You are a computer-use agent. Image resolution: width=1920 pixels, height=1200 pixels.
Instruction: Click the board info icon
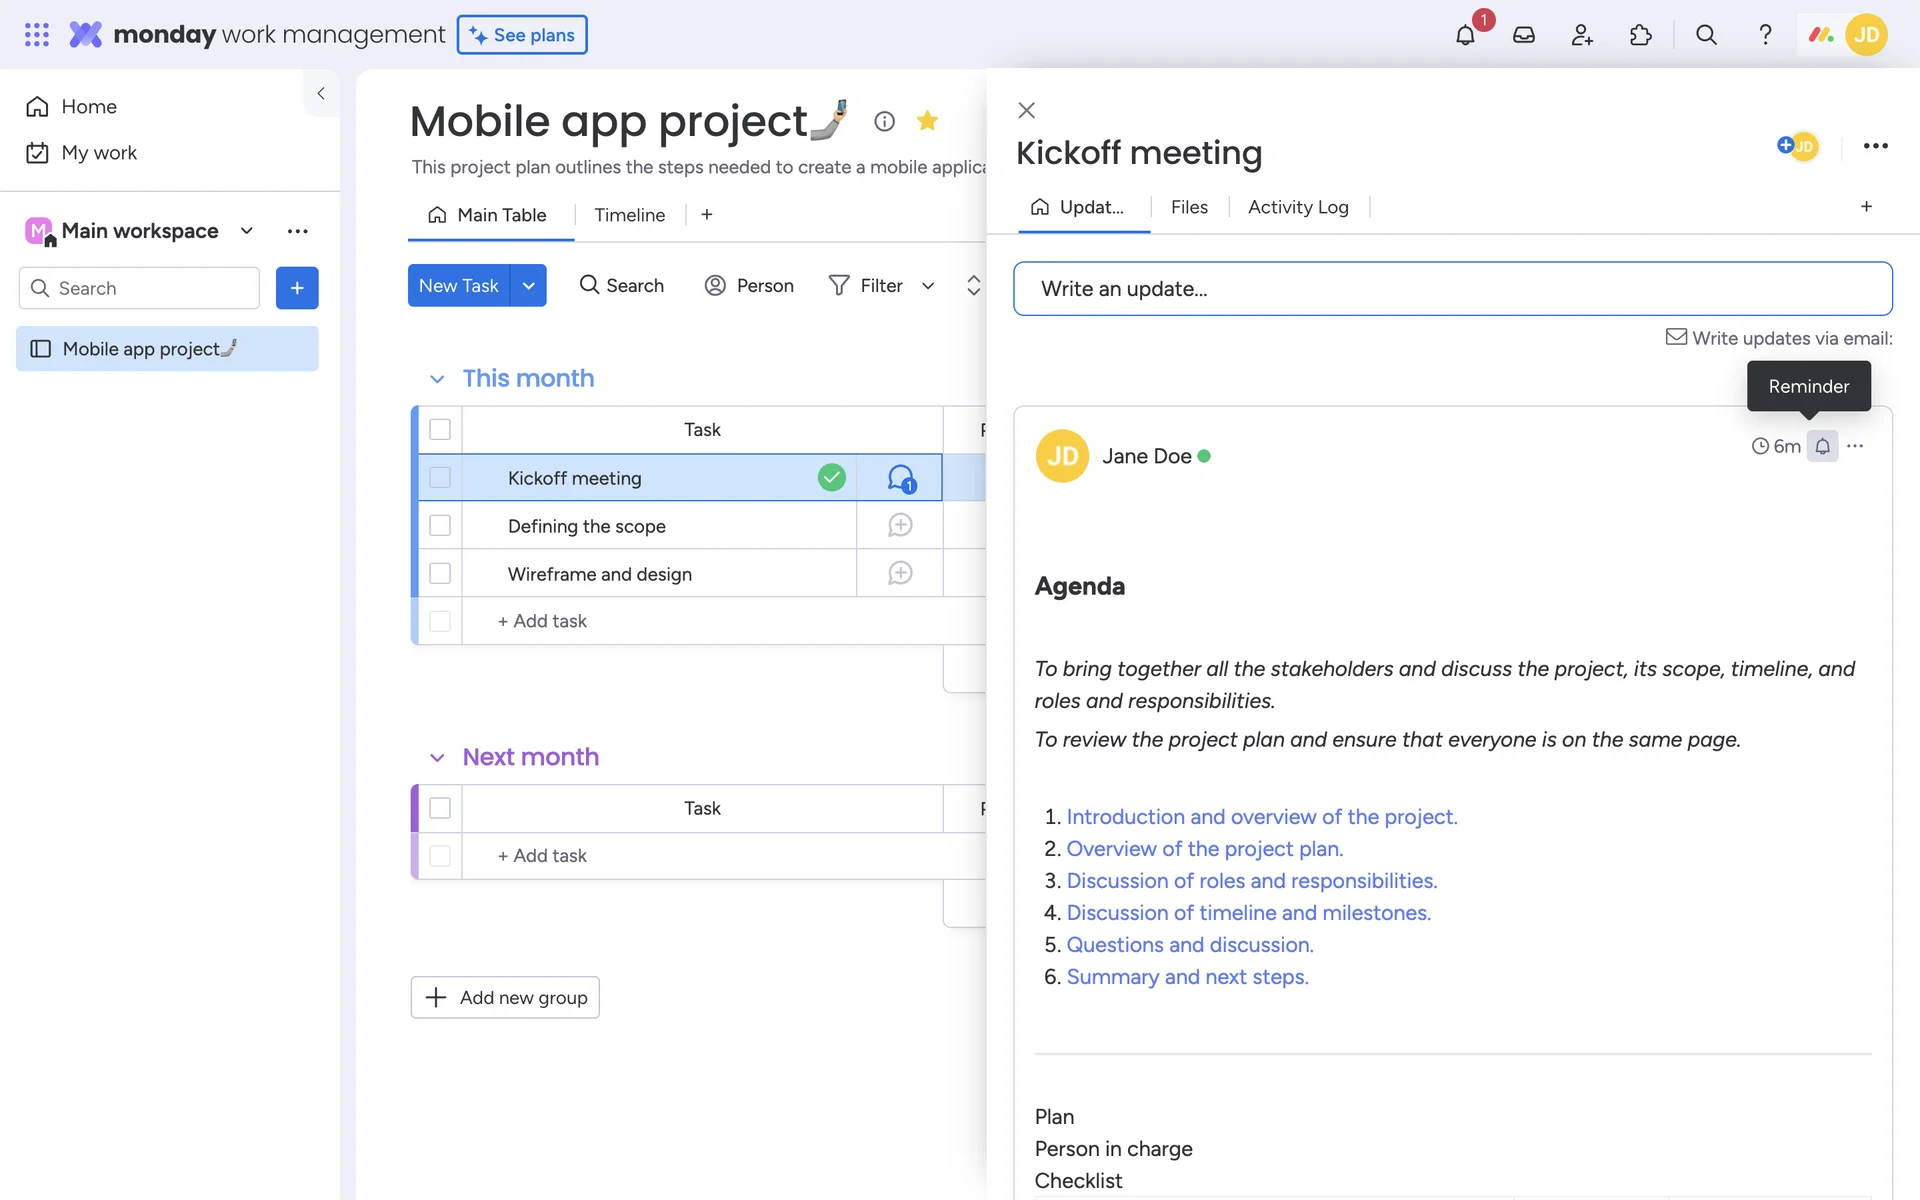[x=884, y=121]
